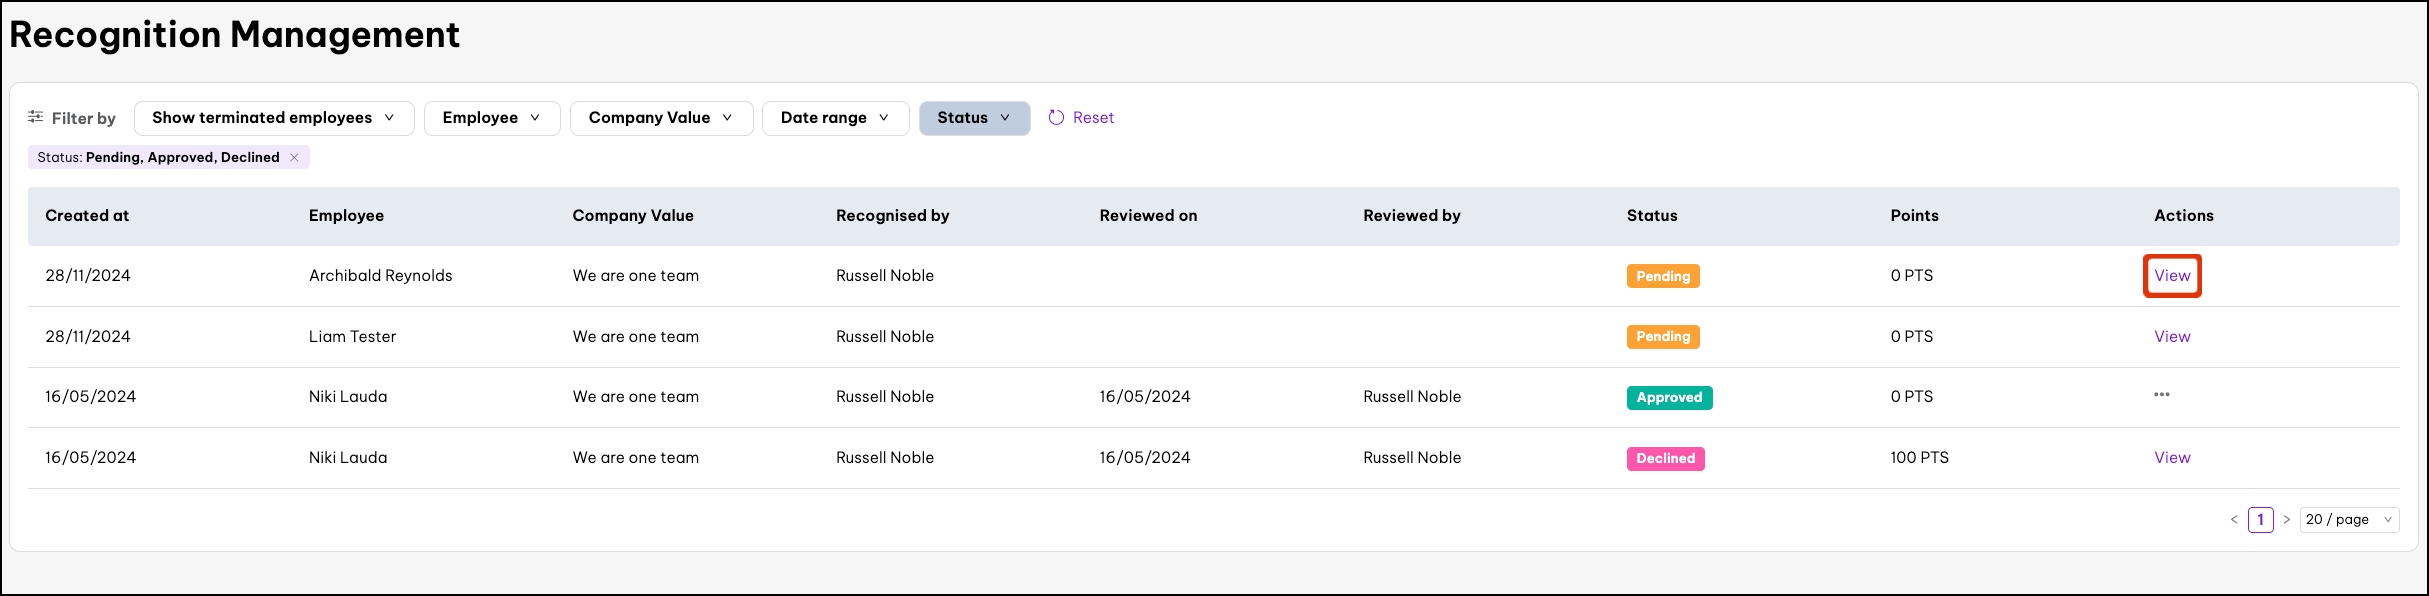This screenshot has height=596, width=2429.
Task: Open the three-dot actions menu for Niki Lauda
Action: [2161, 395]
